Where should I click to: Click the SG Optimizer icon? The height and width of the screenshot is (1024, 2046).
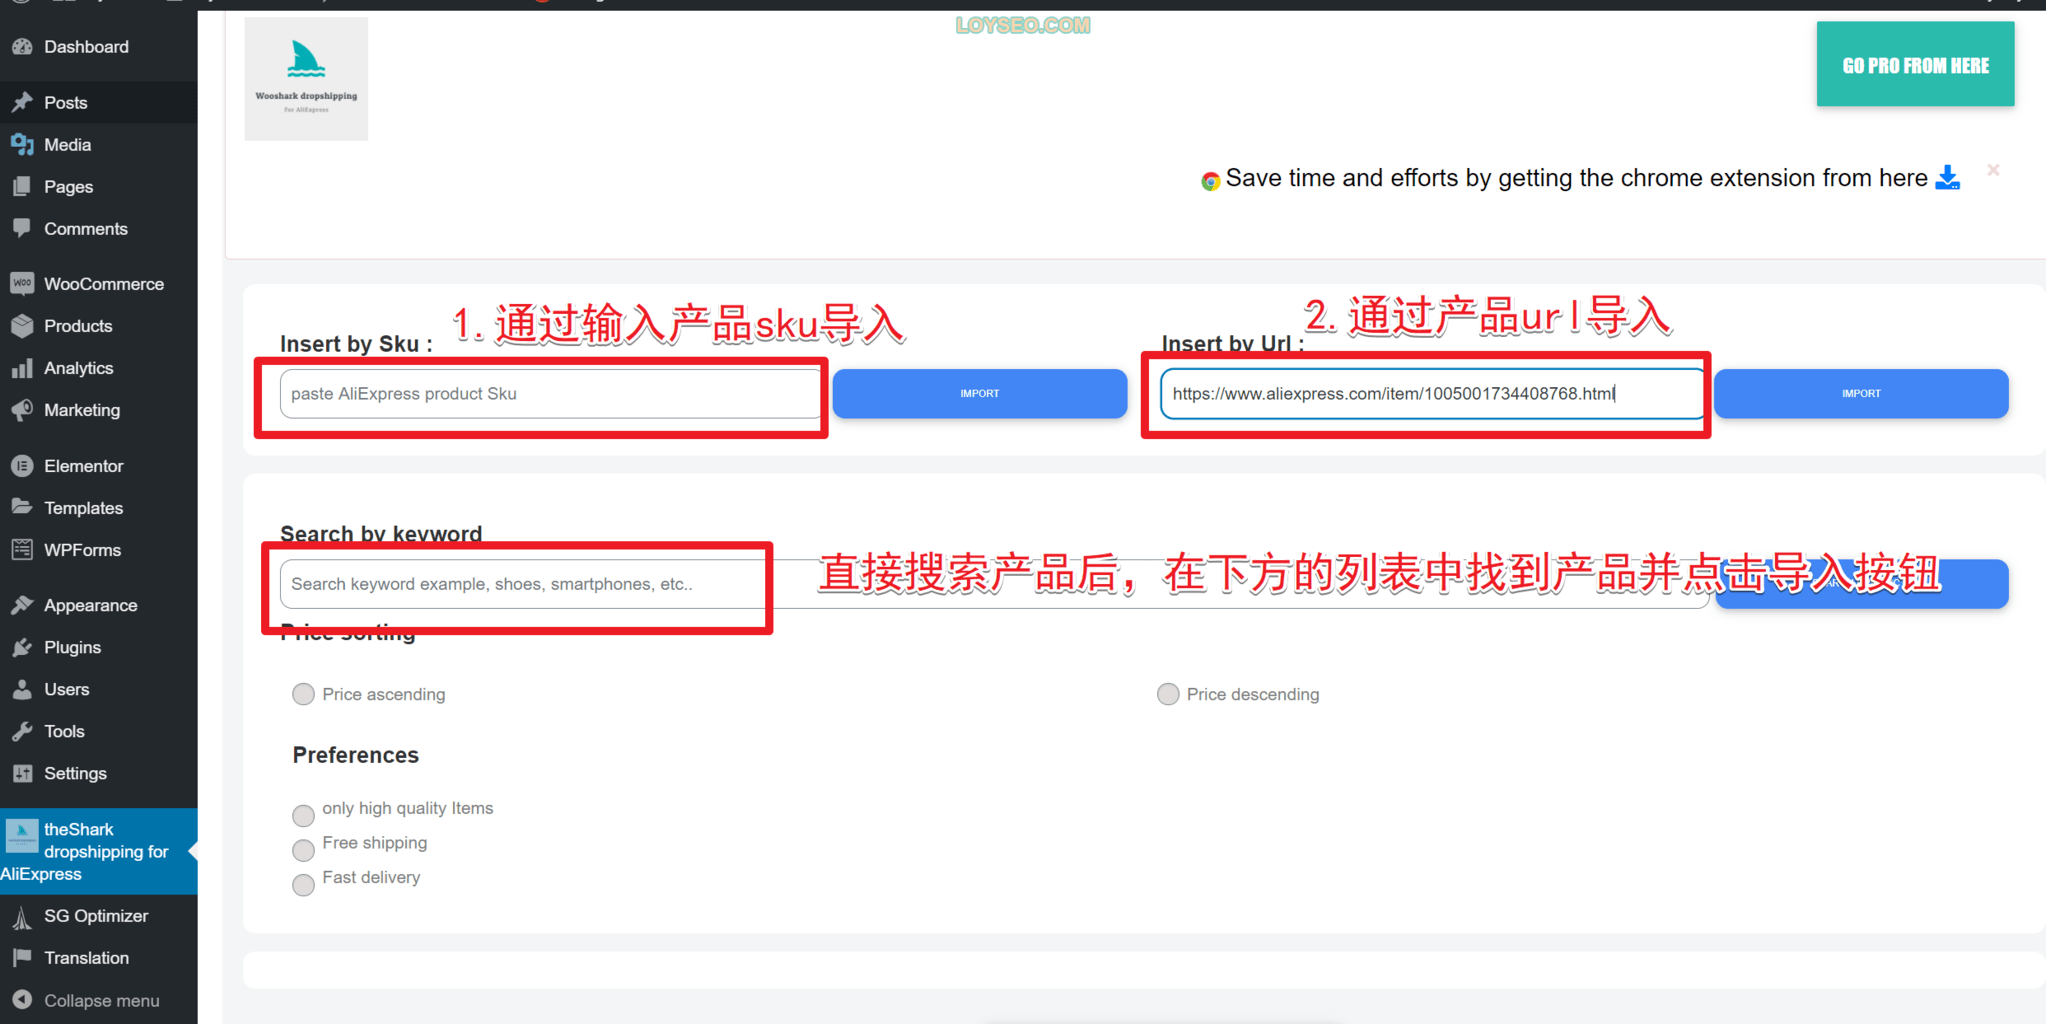22,916
